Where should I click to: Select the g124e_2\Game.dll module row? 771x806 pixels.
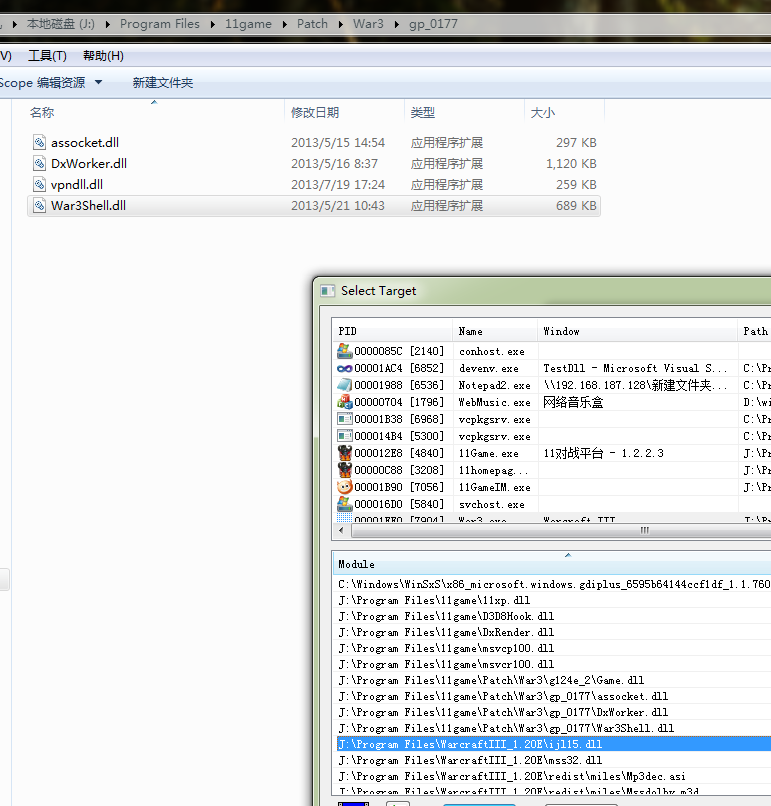(x=554, y=680)
